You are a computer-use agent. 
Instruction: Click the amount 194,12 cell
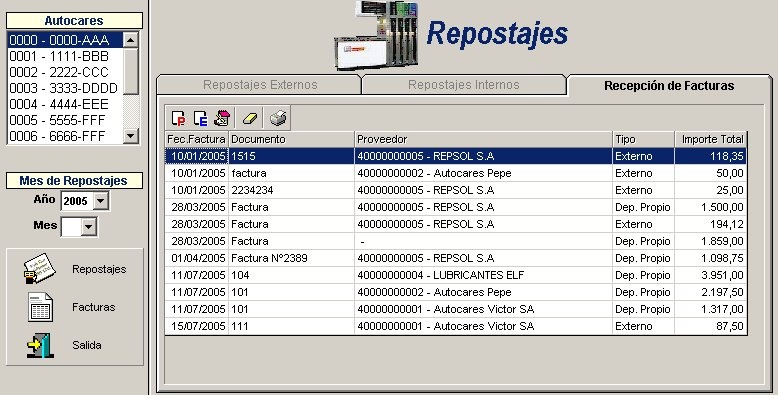click(x=711, y=224)
